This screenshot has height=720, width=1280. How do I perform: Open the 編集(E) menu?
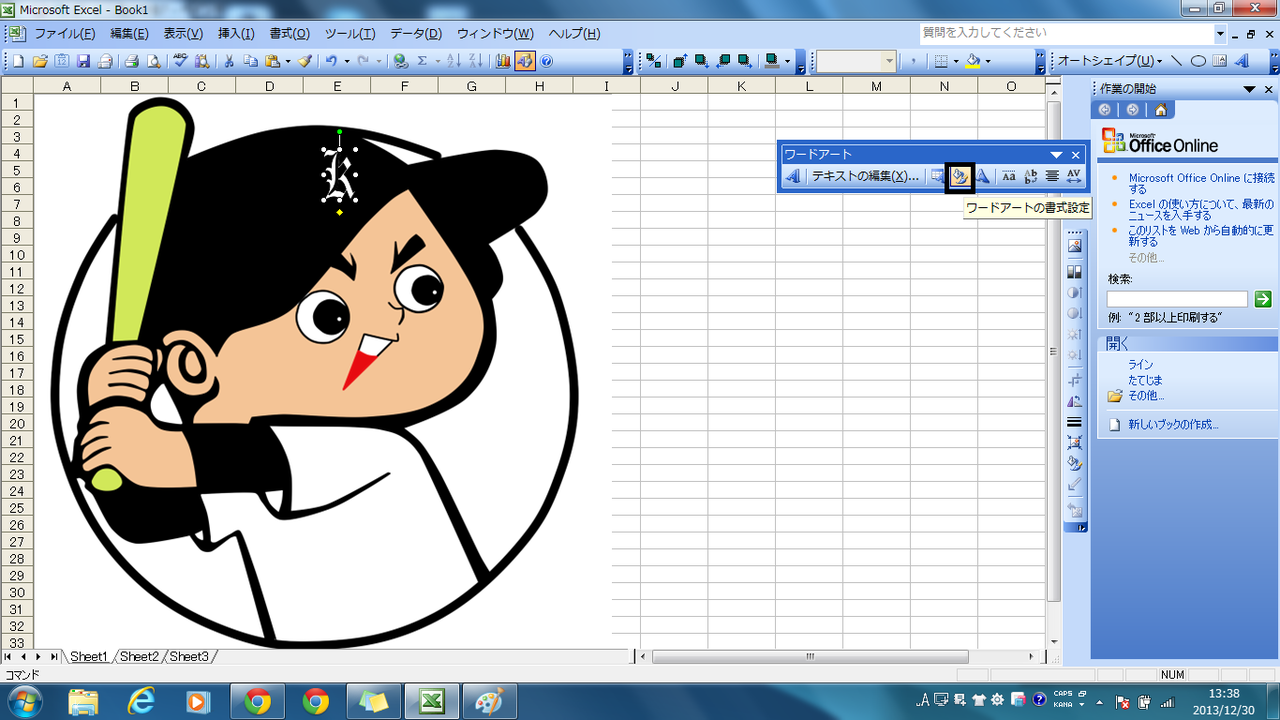(129, 33)
